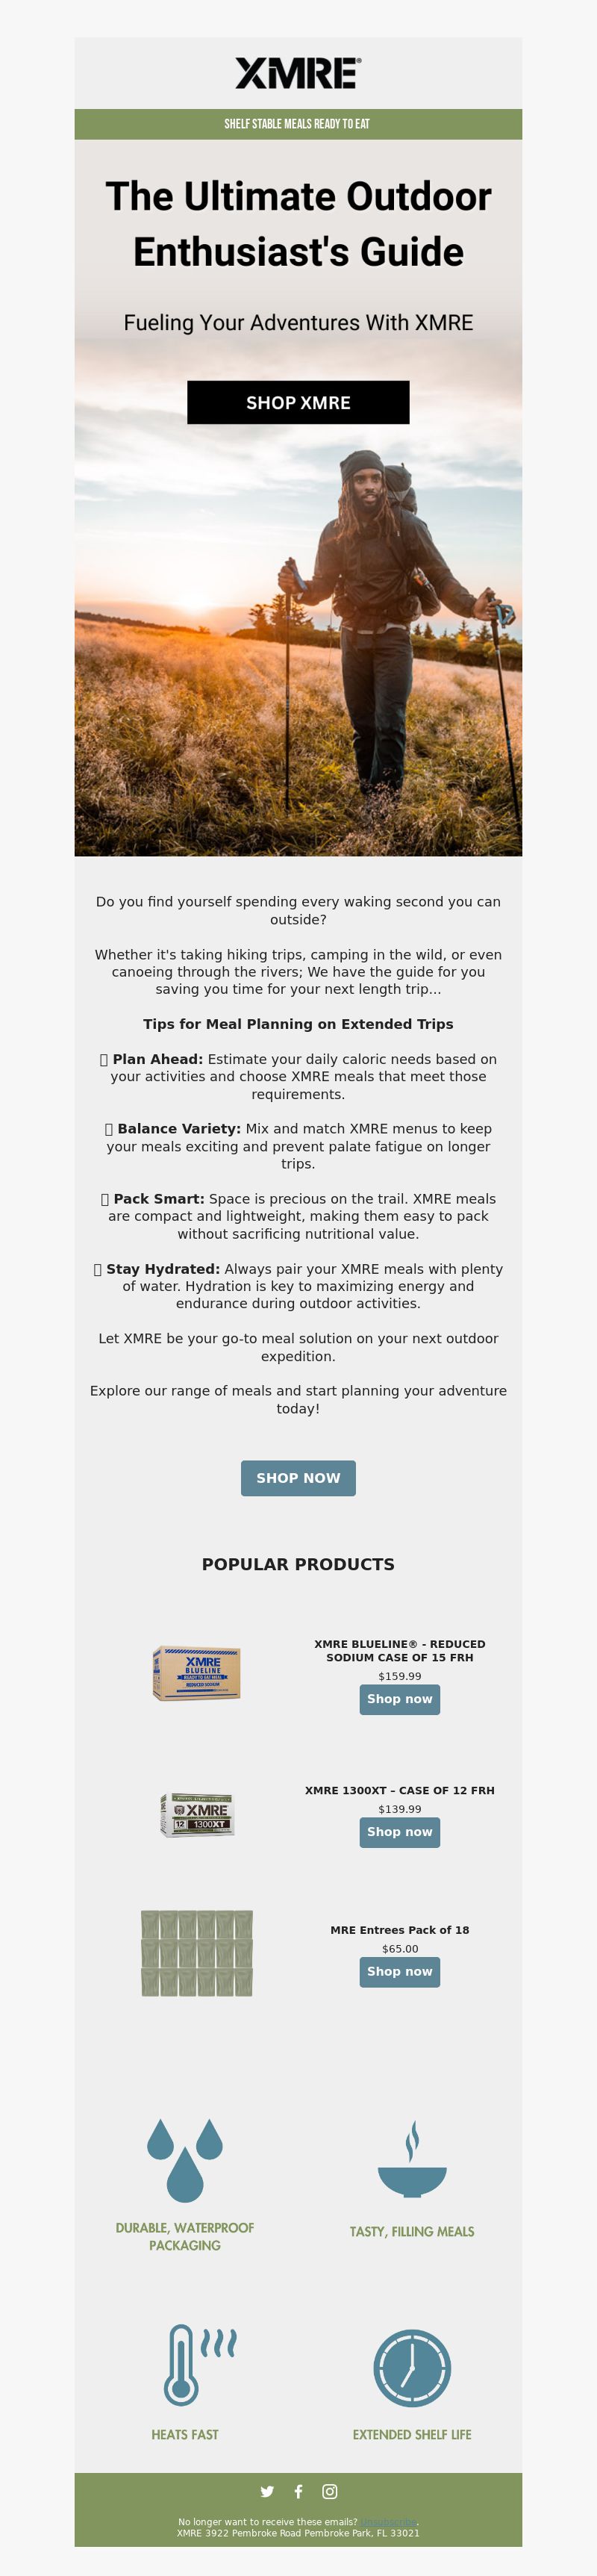This screenshot has height=2576, width=597.
Task: Open the 1300XT case product image
Action: (197, 1814)
